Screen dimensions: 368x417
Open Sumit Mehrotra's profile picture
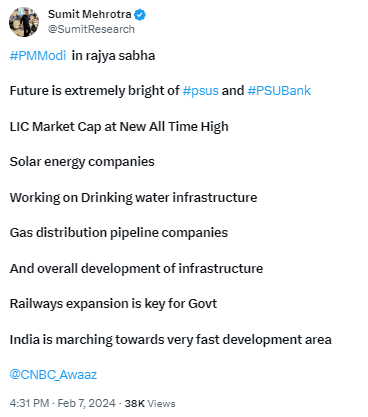pos(24,22)
